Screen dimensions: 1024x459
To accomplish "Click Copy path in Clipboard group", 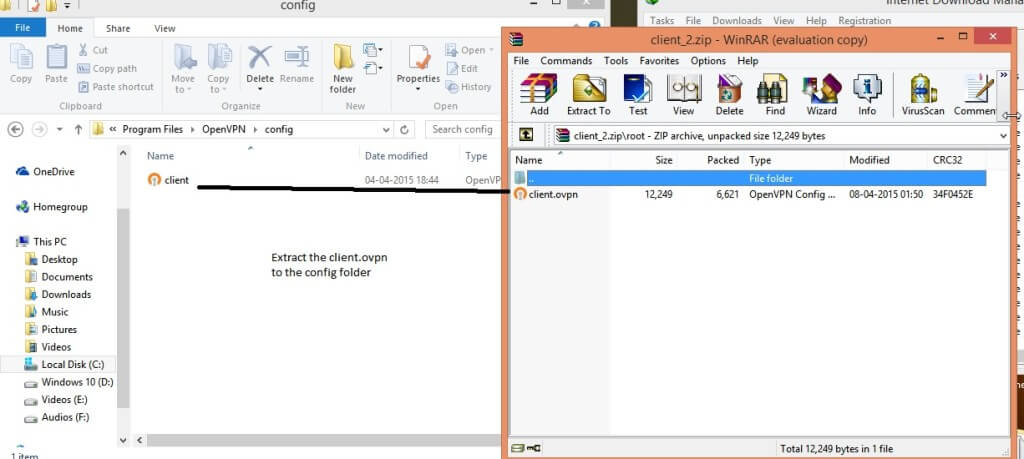I will (x=113, y=69).
